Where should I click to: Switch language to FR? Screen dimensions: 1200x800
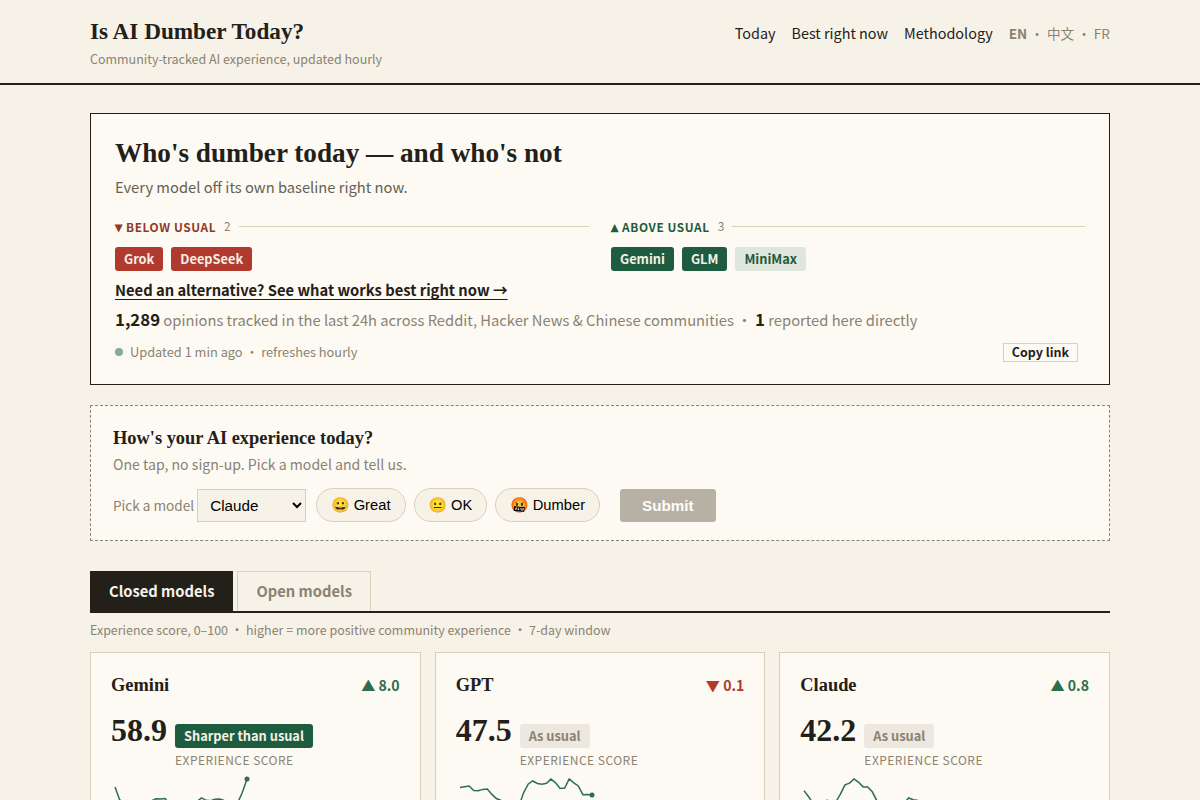point(1102,34)
